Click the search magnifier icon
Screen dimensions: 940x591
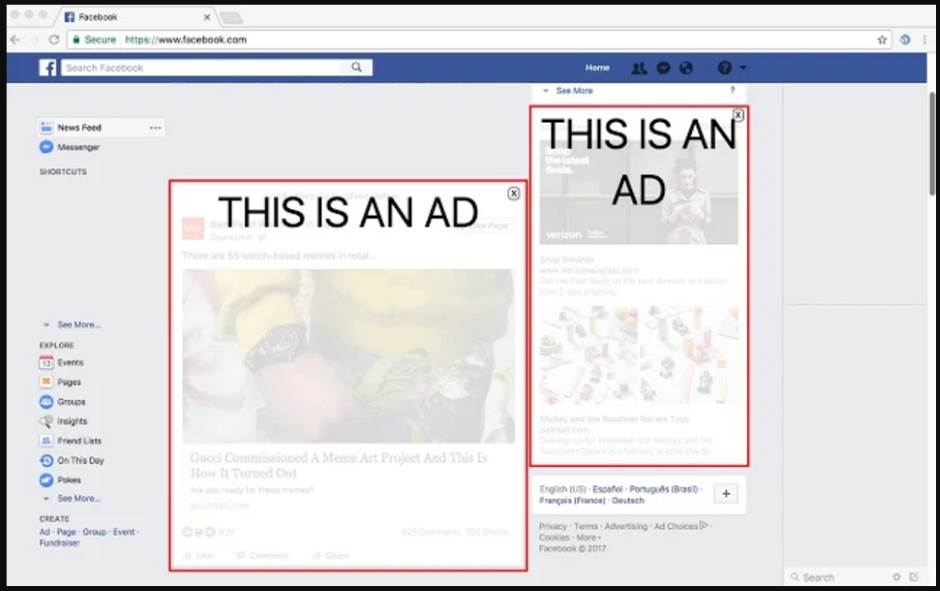tap(357, 68)
